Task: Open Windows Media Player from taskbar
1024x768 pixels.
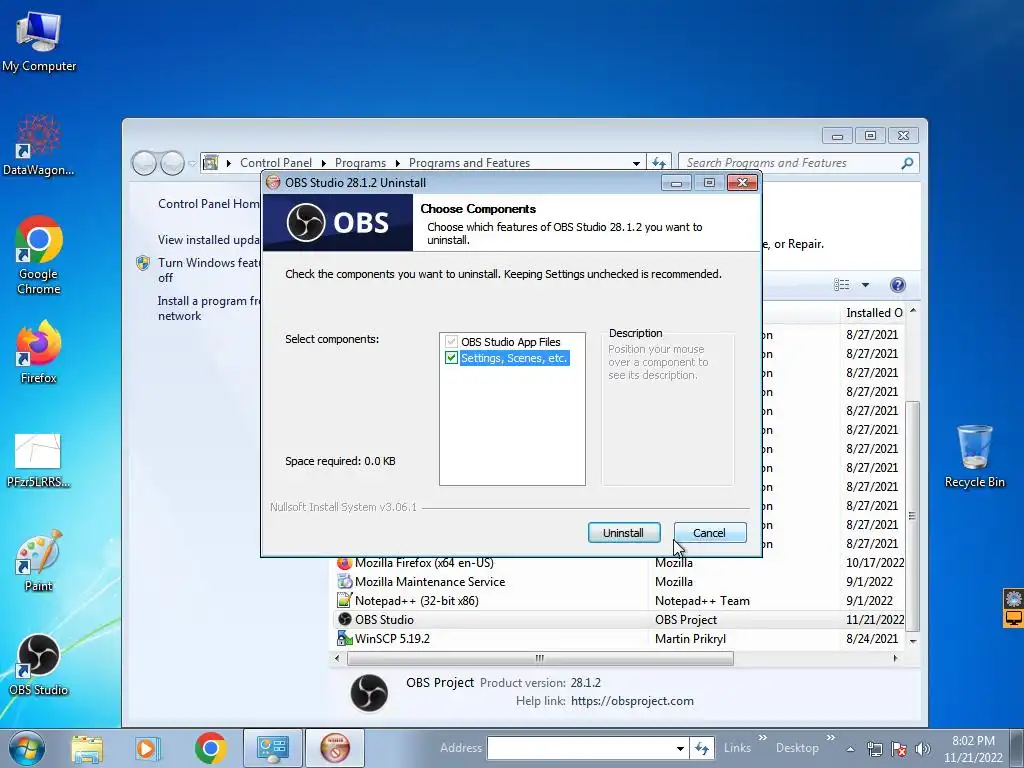Action: click(147, 748)
